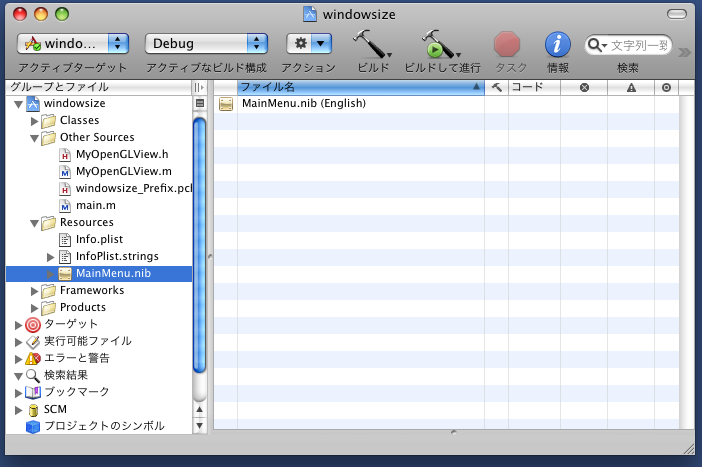702x467 pixels.
Task: Click the Build and Go icon
Action: click(x=440, y=44)
